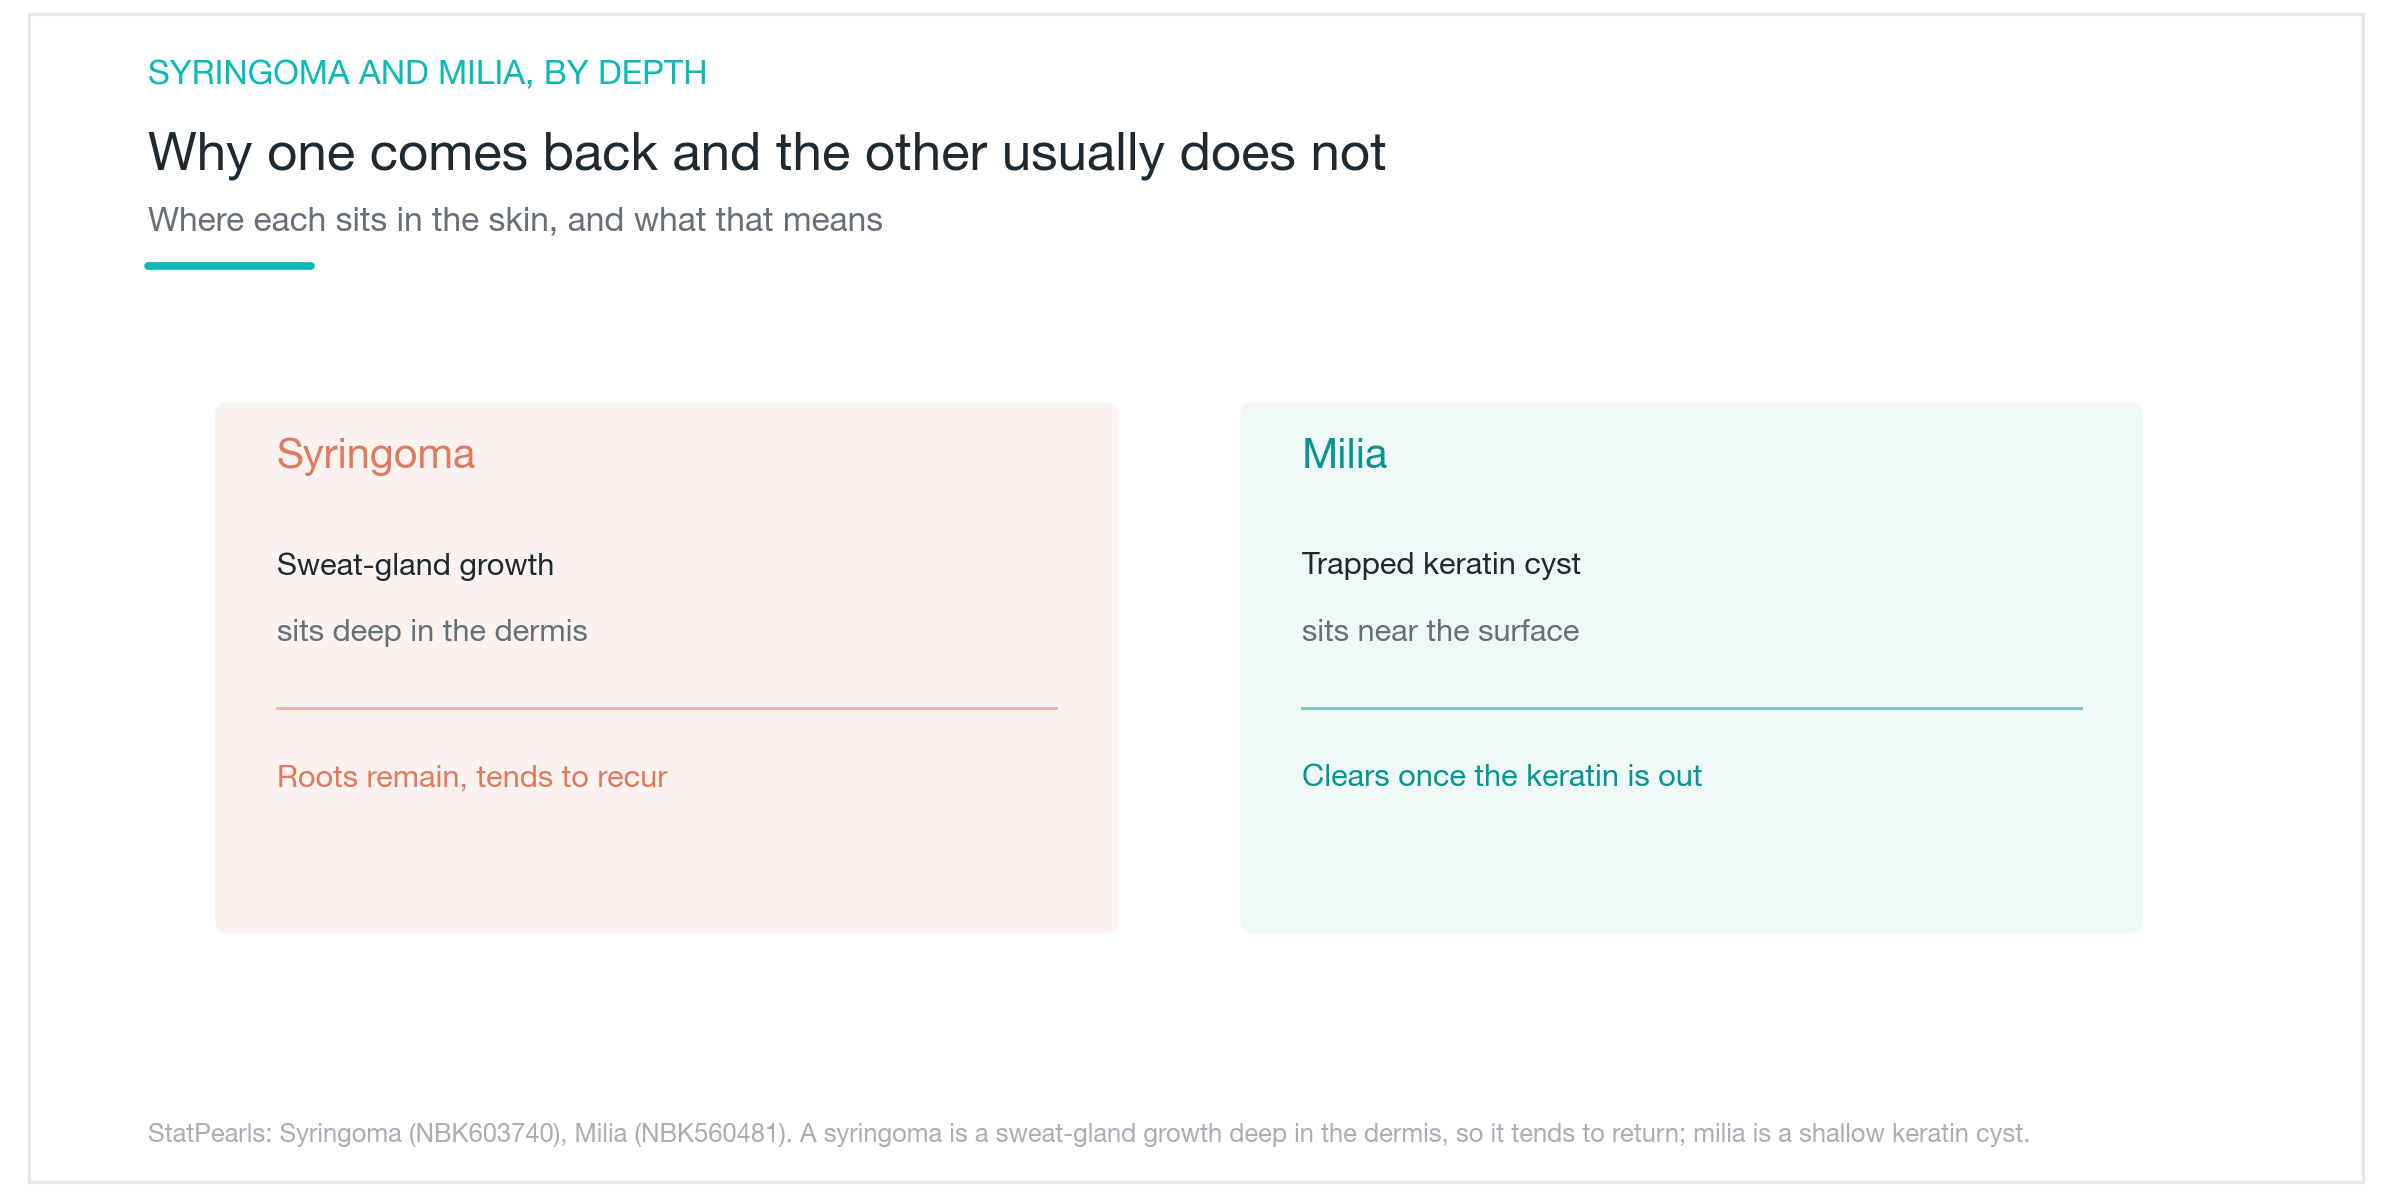Click the teal accent bar under the subtitle
2392x1196 pixels.
(x=229, y=266)
